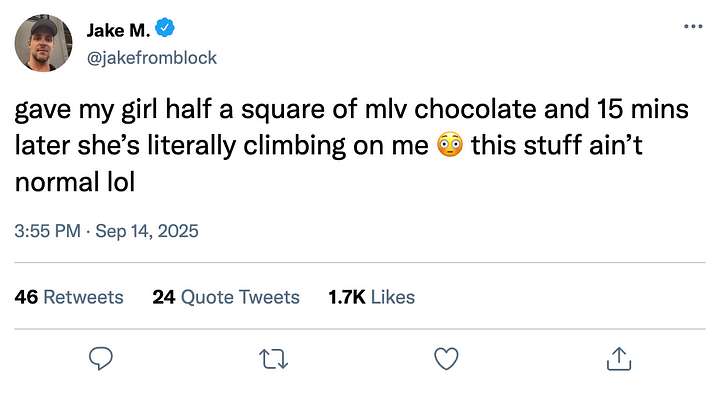This screenshot has width=720, height=403.
Task: Open the share upload arrow icon
Action: click(618, 357)
